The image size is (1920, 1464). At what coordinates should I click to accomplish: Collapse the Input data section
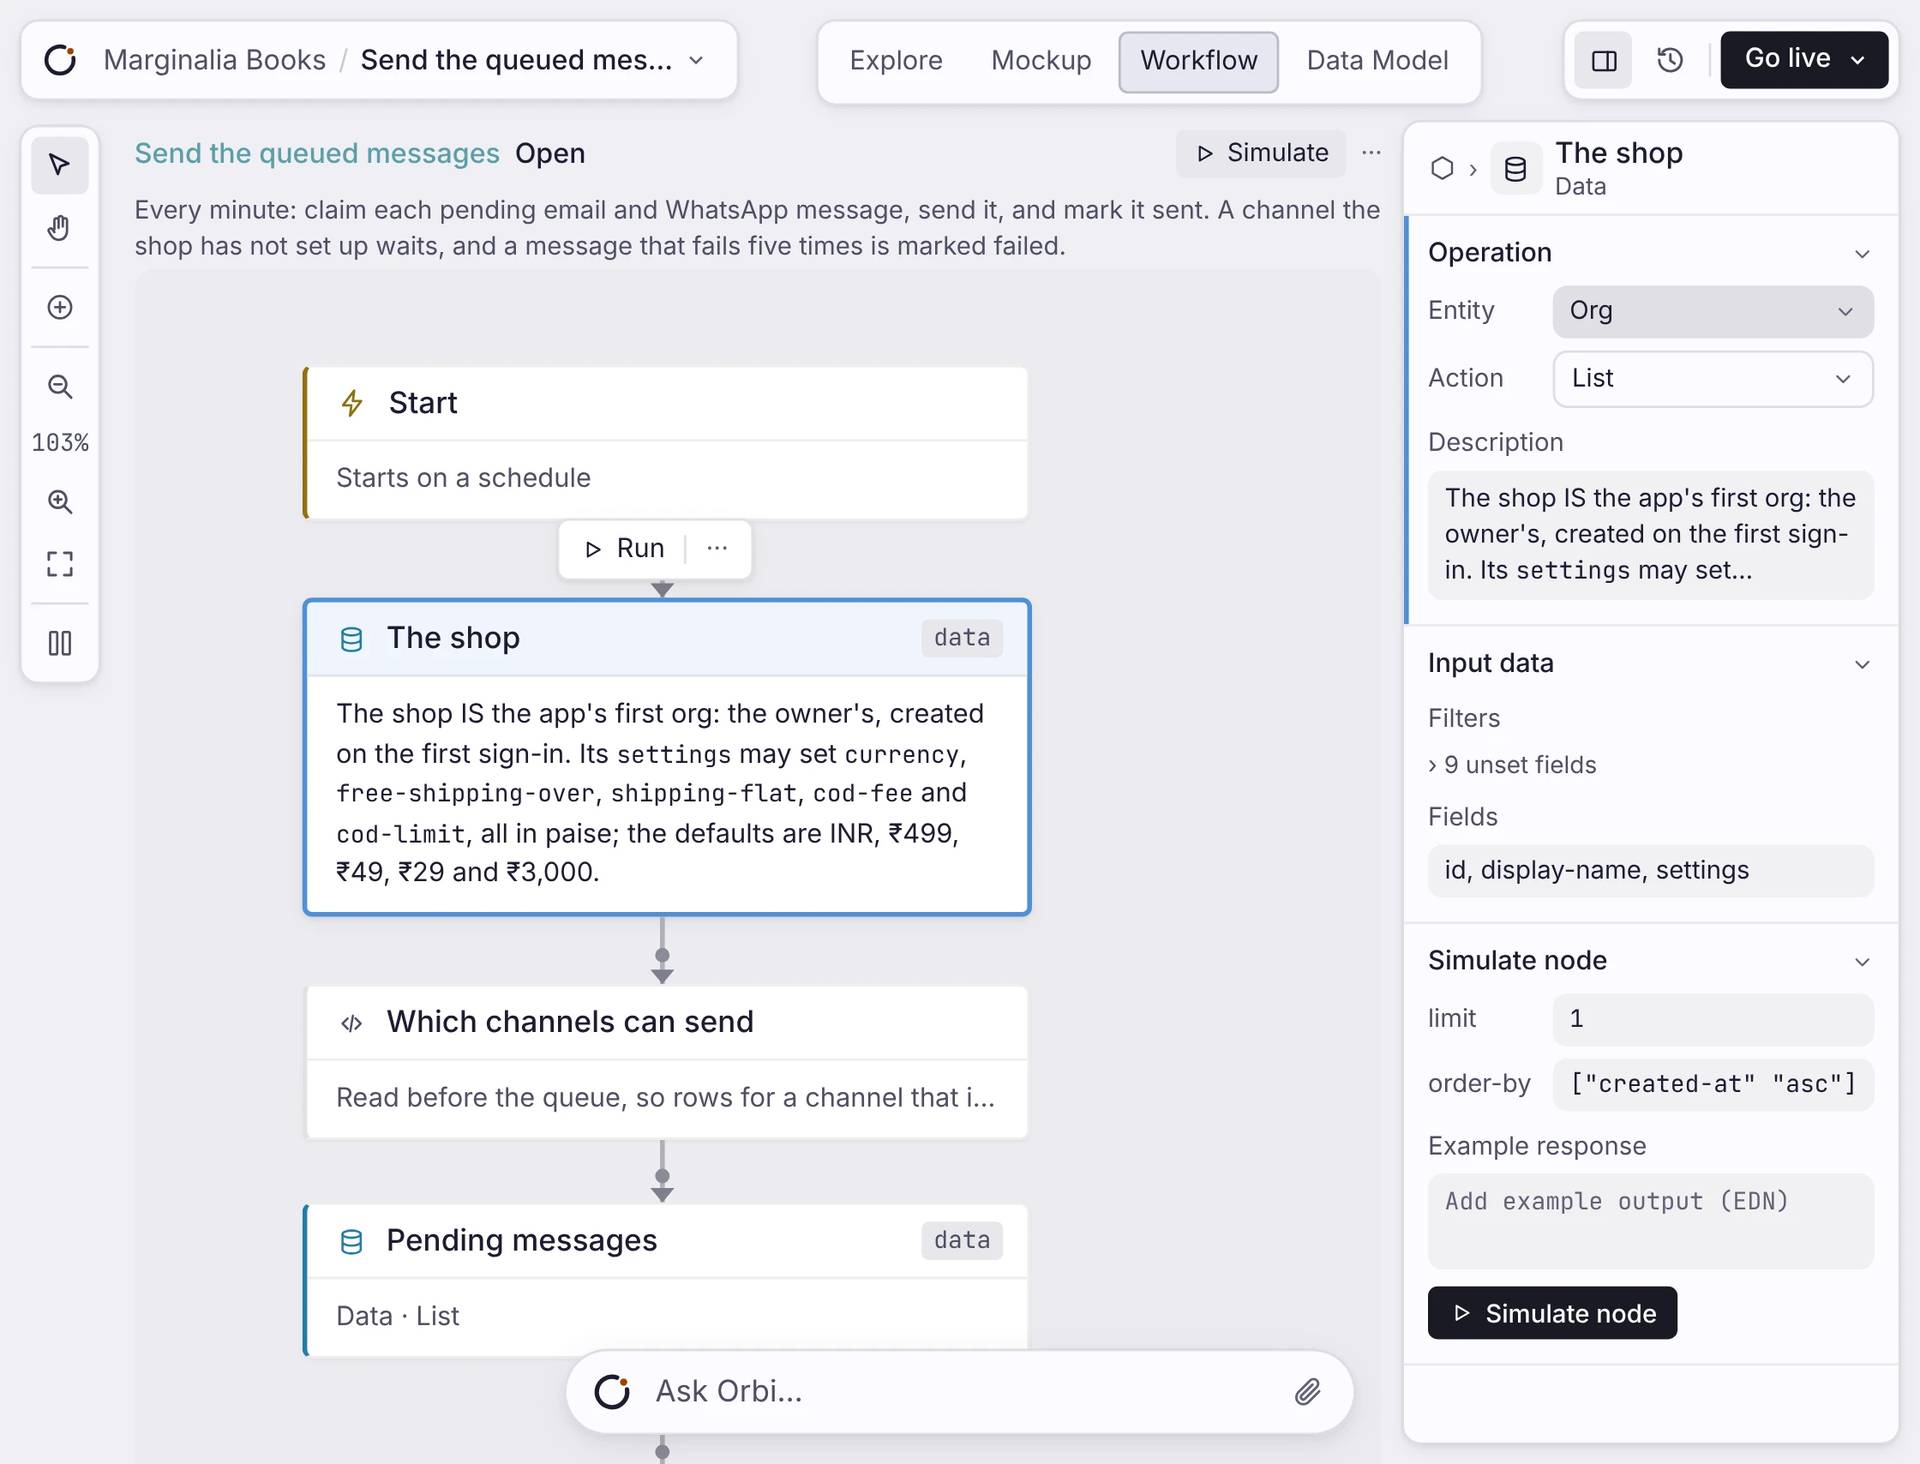(x=1862, y=664)
